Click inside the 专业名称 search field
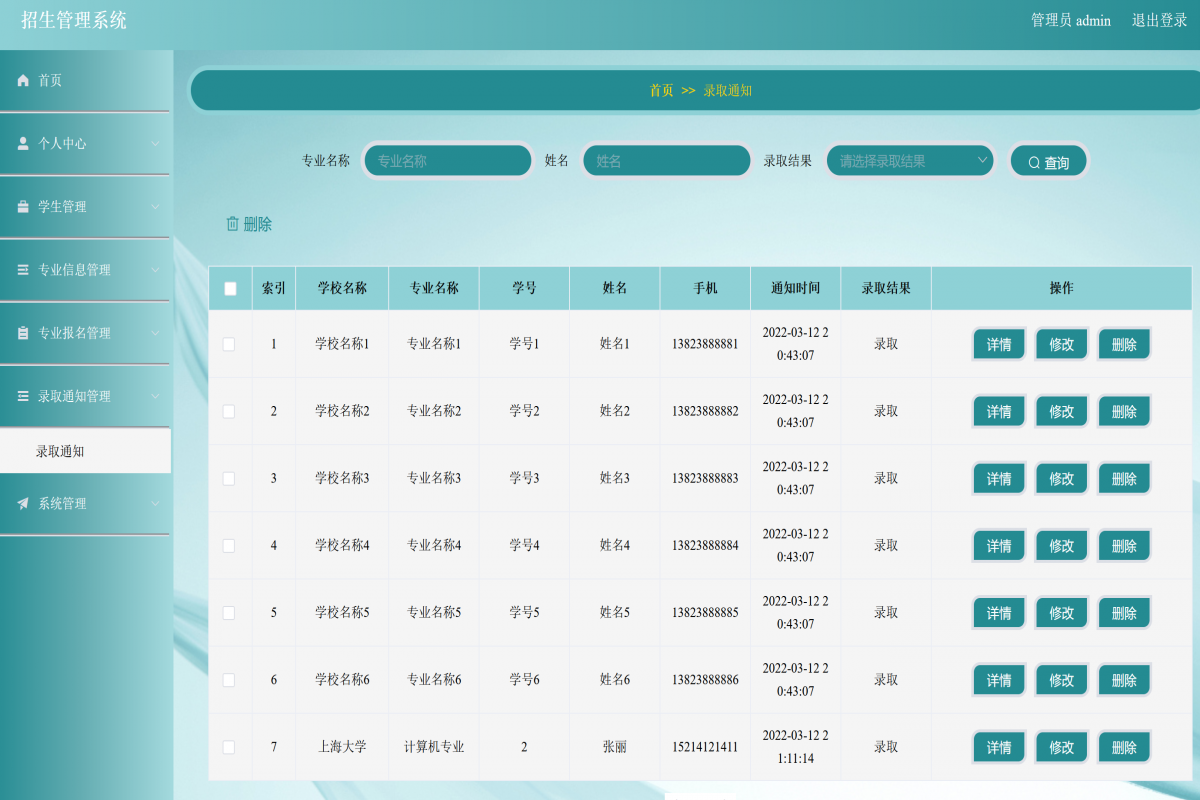1200x800 pixels. [x=447, y=160]
